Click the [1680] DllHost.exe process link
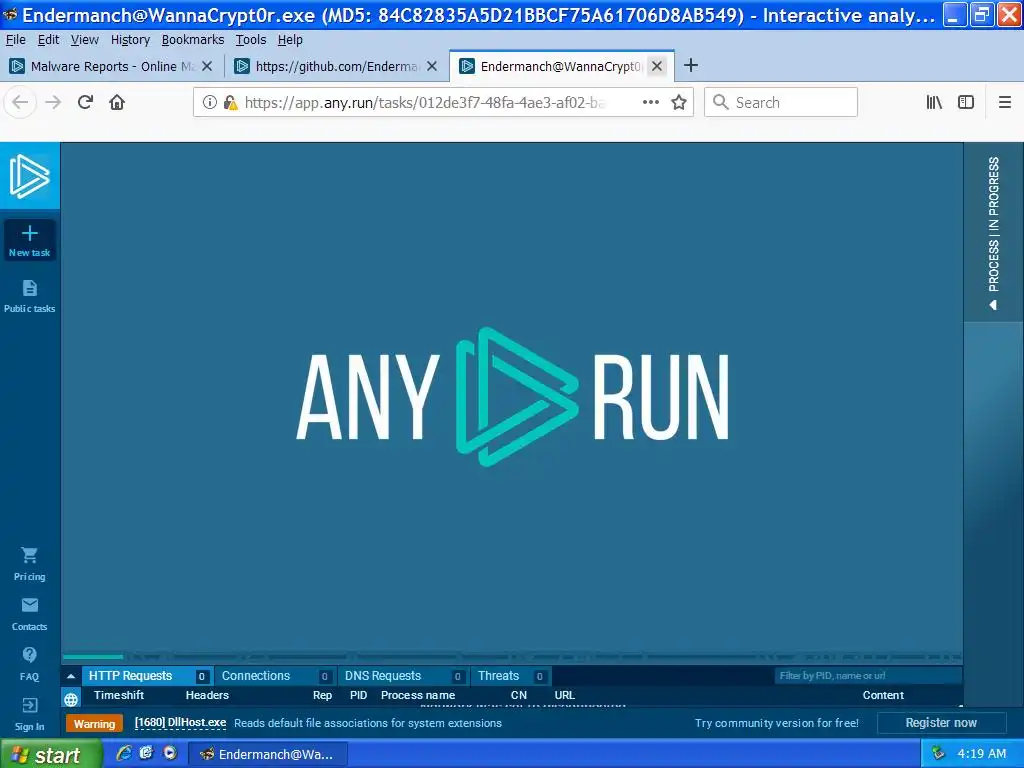This screenshot has width=1024, height=768. point(180,723)
